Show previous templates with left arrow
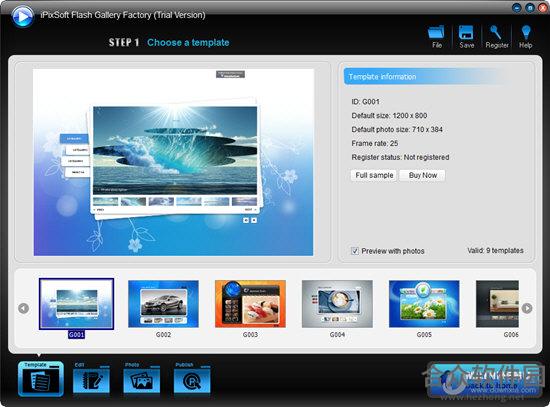The image size is (550, 407). 24,308
